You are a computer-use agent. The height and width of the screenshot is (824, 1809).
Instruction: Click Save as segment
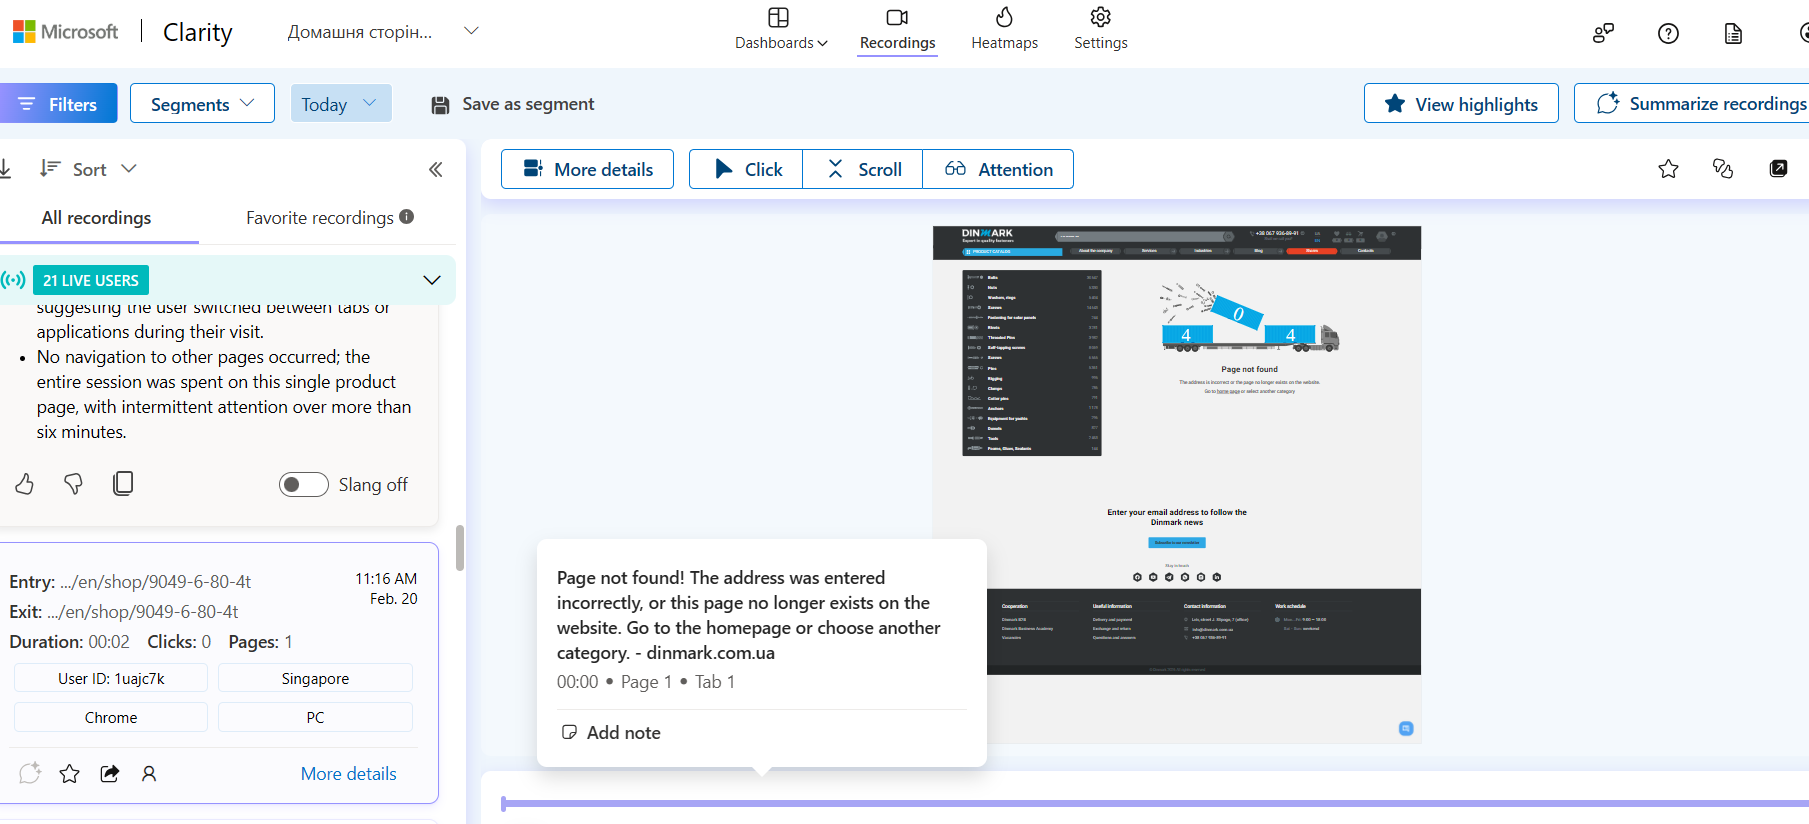(512, 104)
